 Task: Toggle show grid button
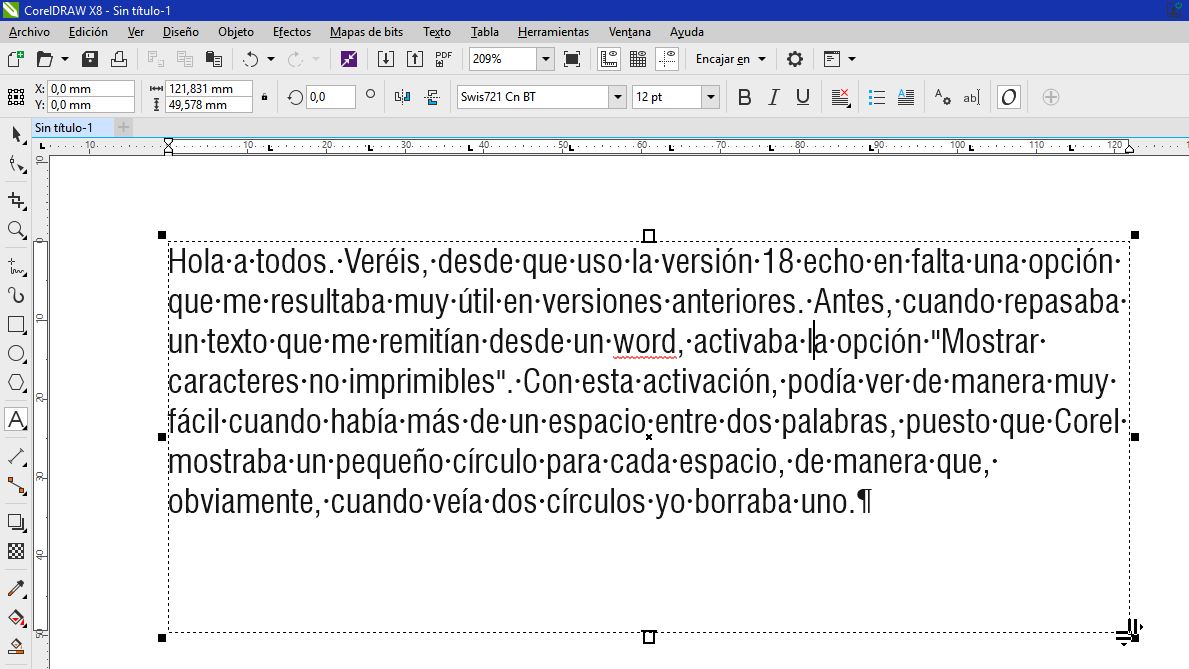[x=637, y=59]
